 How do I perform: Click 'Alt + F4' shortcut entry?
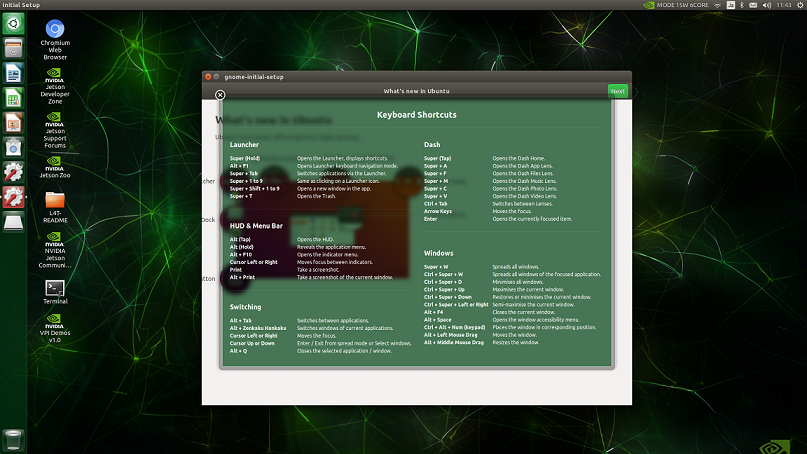(433, 312)
